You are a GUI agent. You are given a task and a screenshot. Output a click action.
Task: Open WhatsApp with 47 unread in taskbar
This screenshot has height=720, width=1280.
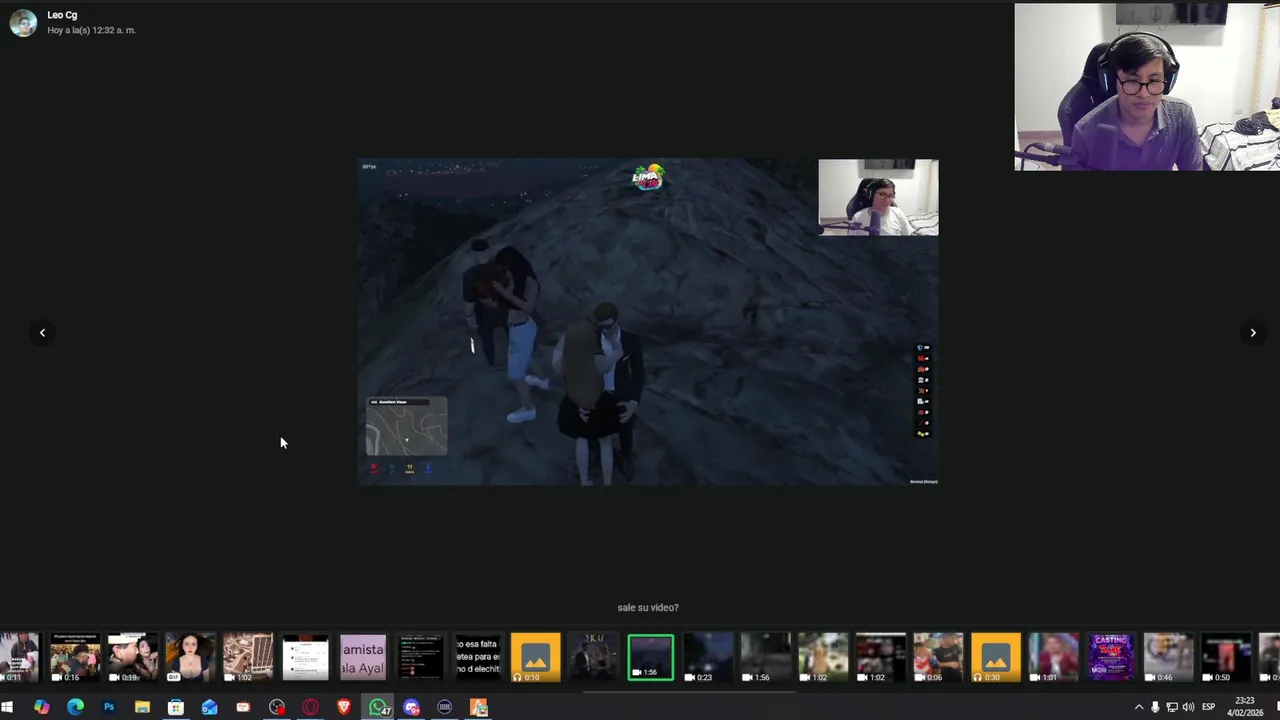tap(379, 707)
